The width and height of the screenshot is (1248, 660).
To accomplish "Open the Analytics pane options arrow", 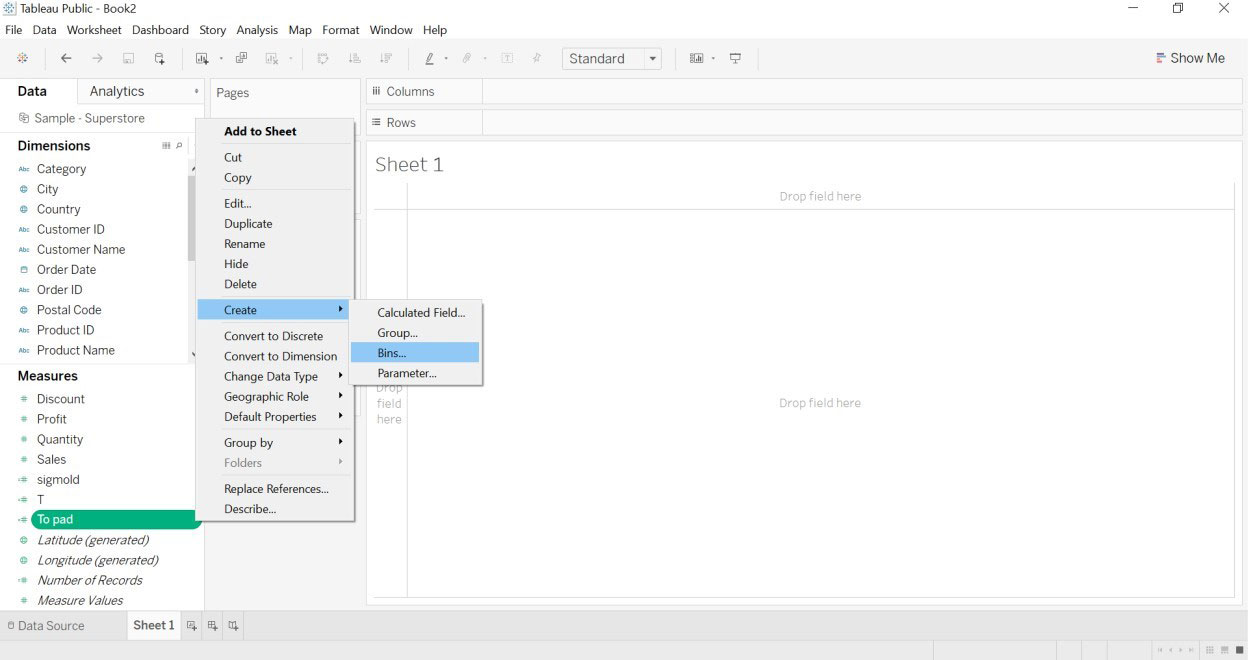I will (196, 91).
